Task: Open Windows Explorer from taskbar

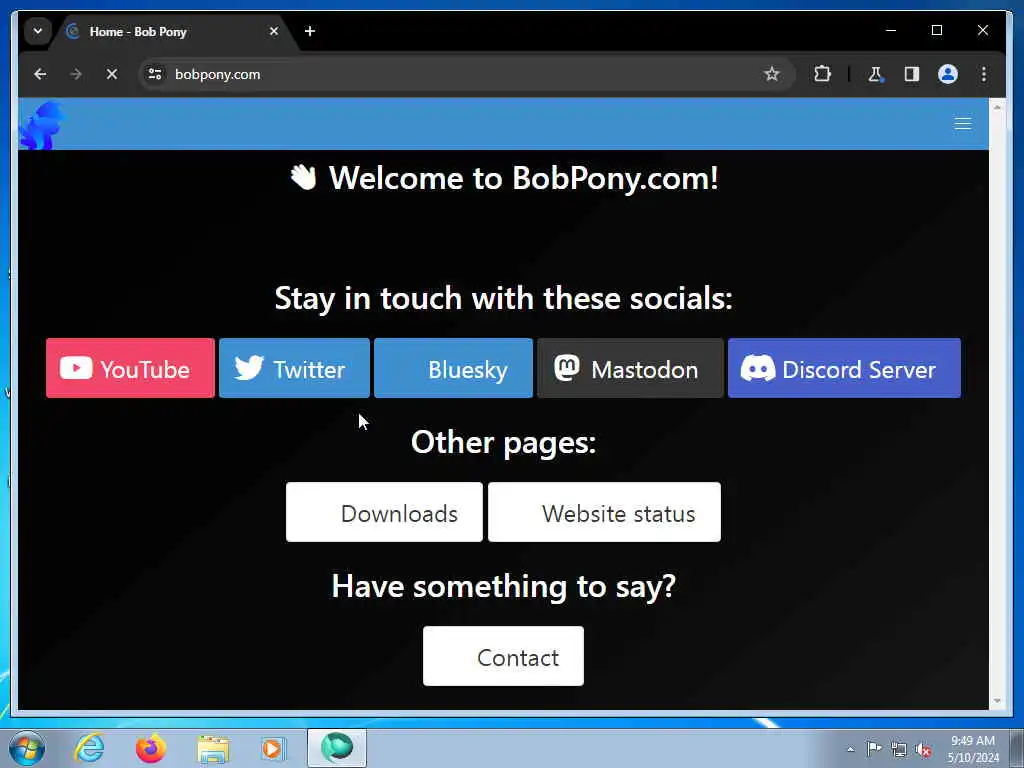Action: [x=213, y=748]
